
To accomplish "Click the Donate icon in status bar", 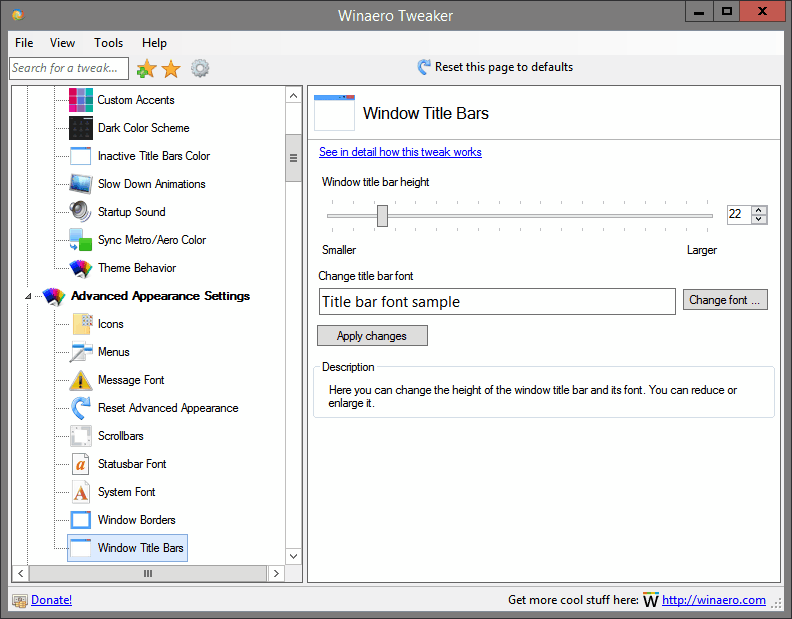I will pyautogui.click(x=20, y=600).
